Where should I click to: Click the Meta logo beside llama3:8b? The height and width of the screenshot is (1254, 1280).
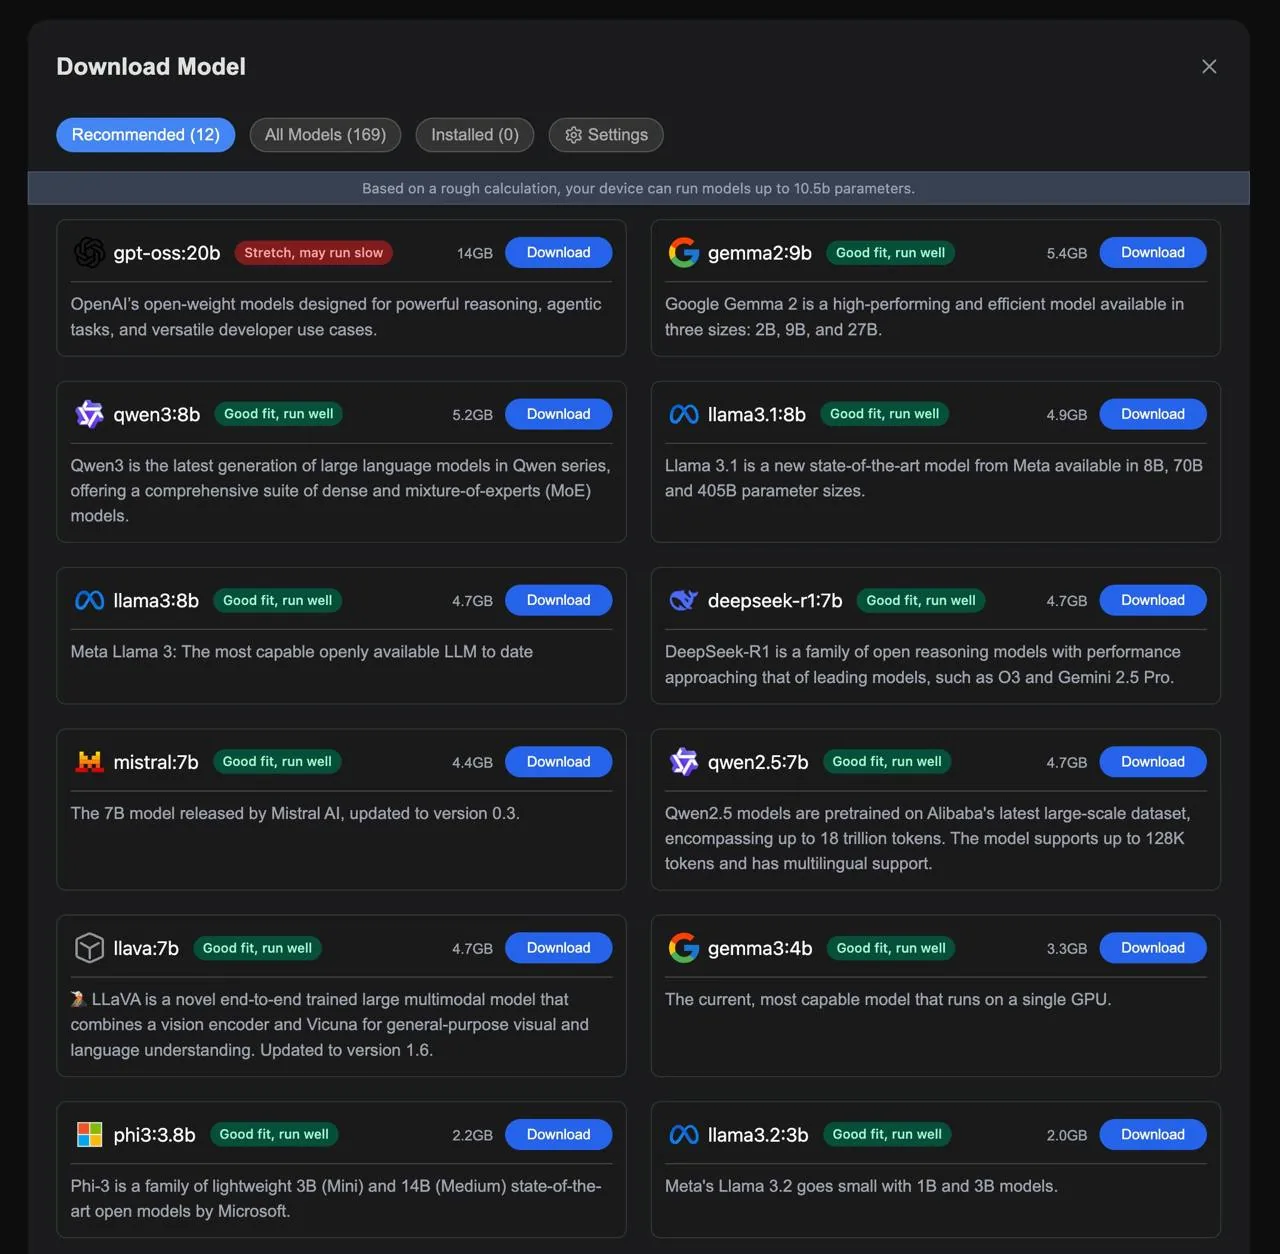tap(89, 600)
